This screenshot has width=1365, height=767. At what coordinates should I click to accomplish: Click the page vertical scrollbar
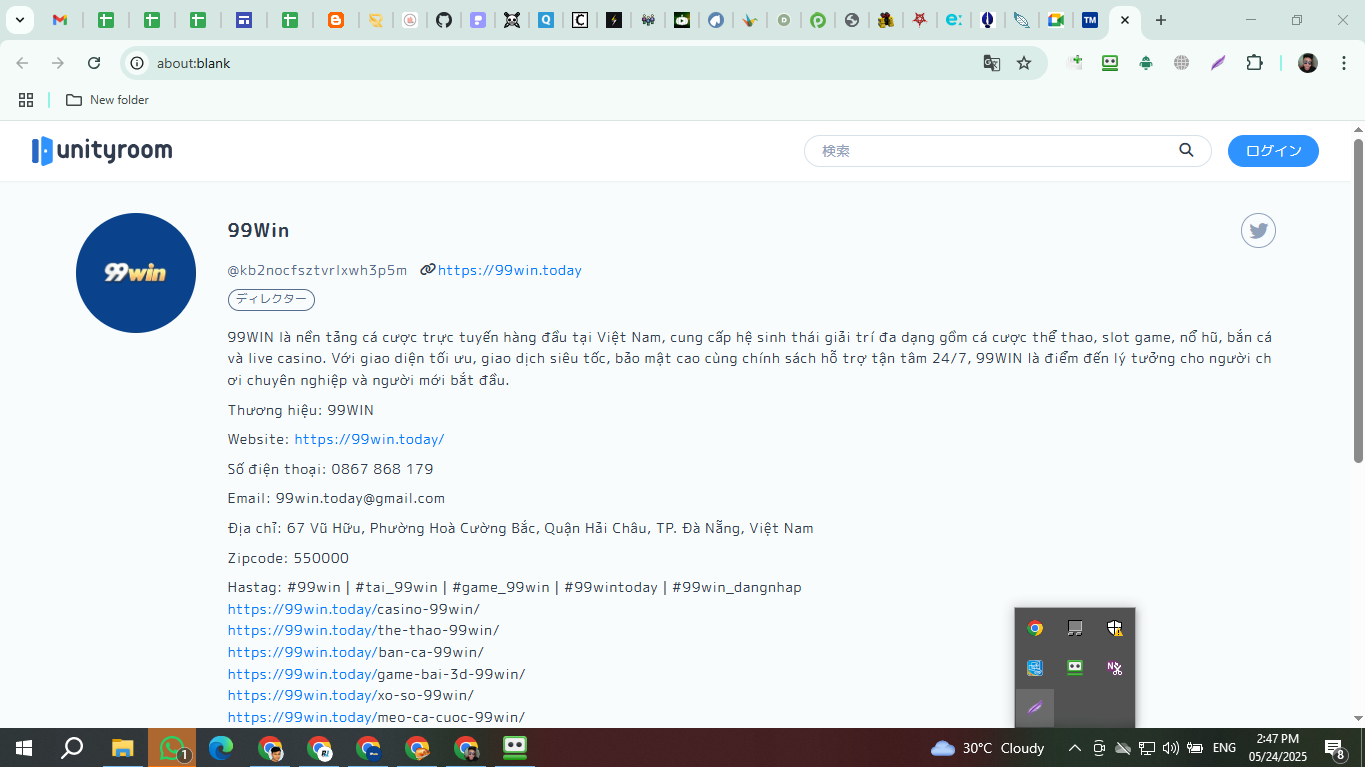pyautogui.click(x=1358, y=300)
